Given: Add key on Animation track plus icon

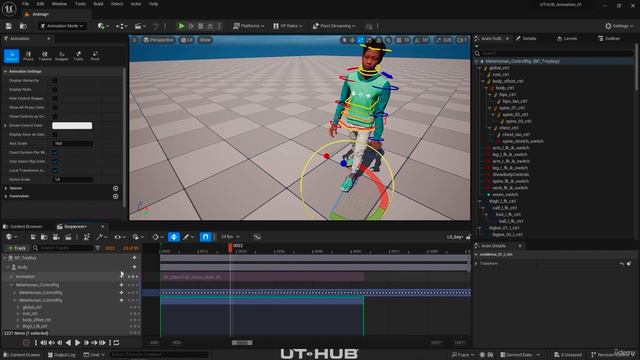Looking at the screenshot, I should [x=121, y=276].
